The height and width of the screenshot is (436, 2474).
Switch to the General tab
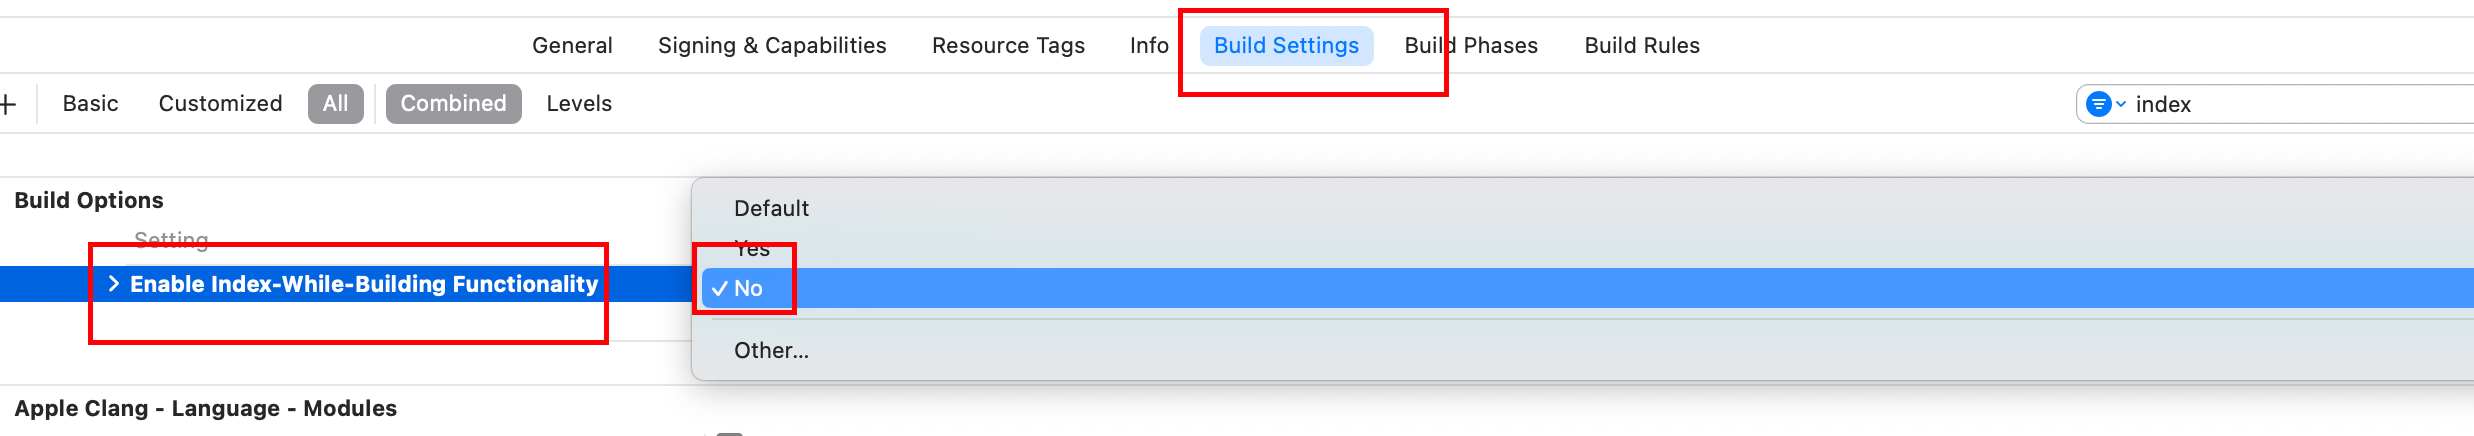[572, 46]
